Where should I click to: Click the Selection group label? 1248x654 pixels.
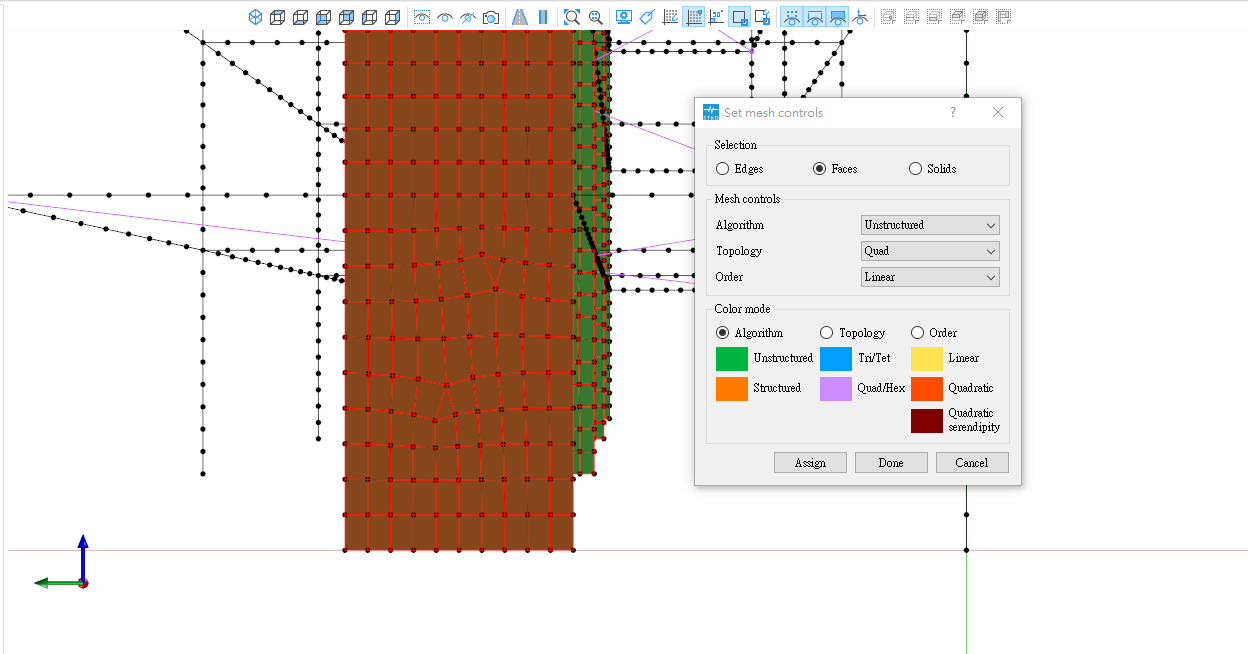(x=736, y=145)
